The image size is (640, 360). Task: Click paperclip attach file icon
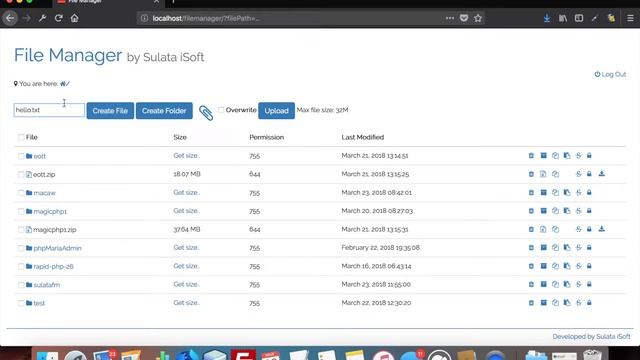[206, 113]
